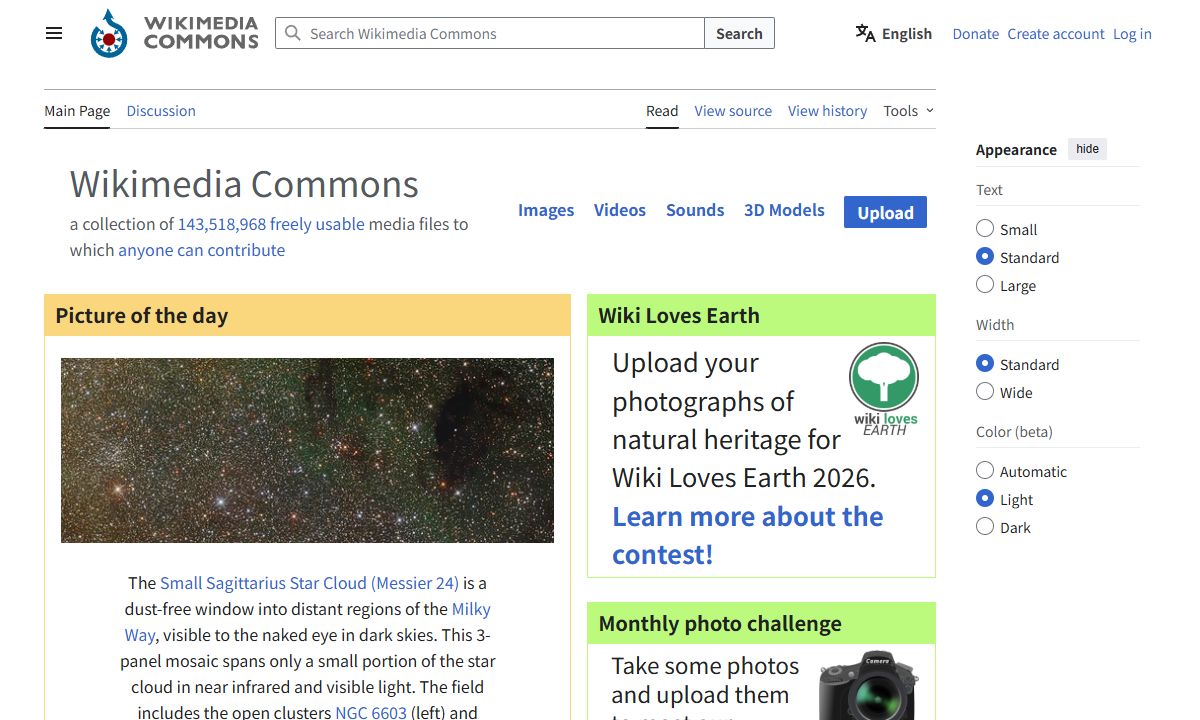Image resolution: width=1200 pixels, height=720 pixels.
Task: Expand the Tools dropdown menu
Action: tap(909, 111)
